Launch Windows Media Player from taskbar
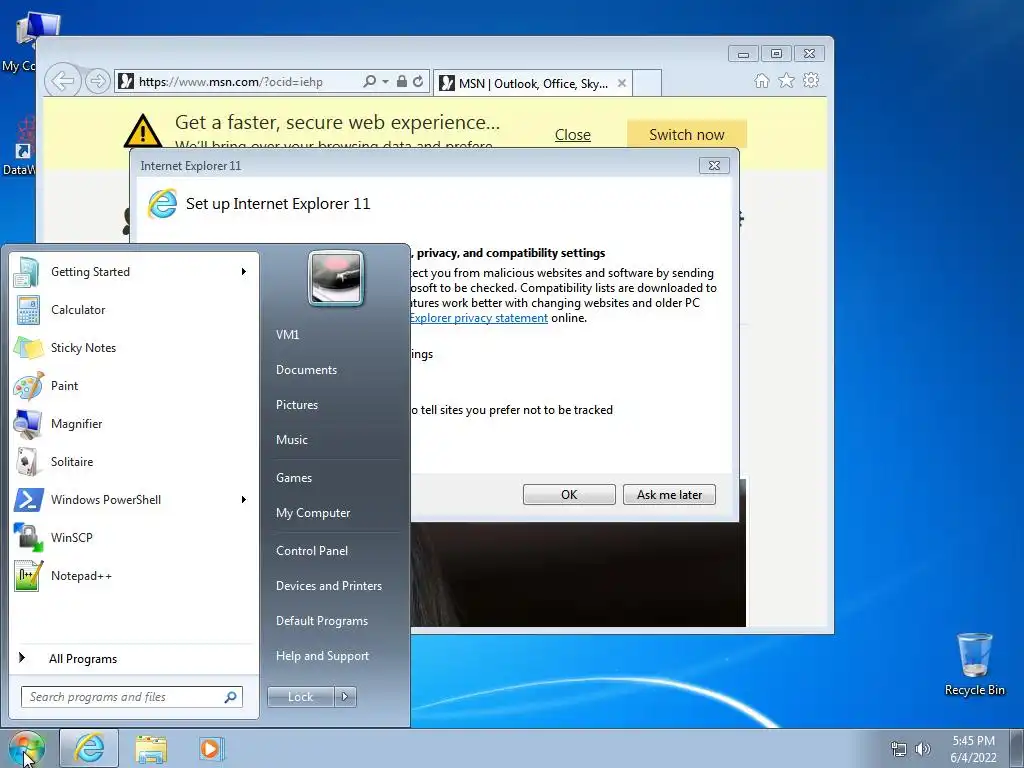This screenshot has height=768, width=1024. click(211, 748)
